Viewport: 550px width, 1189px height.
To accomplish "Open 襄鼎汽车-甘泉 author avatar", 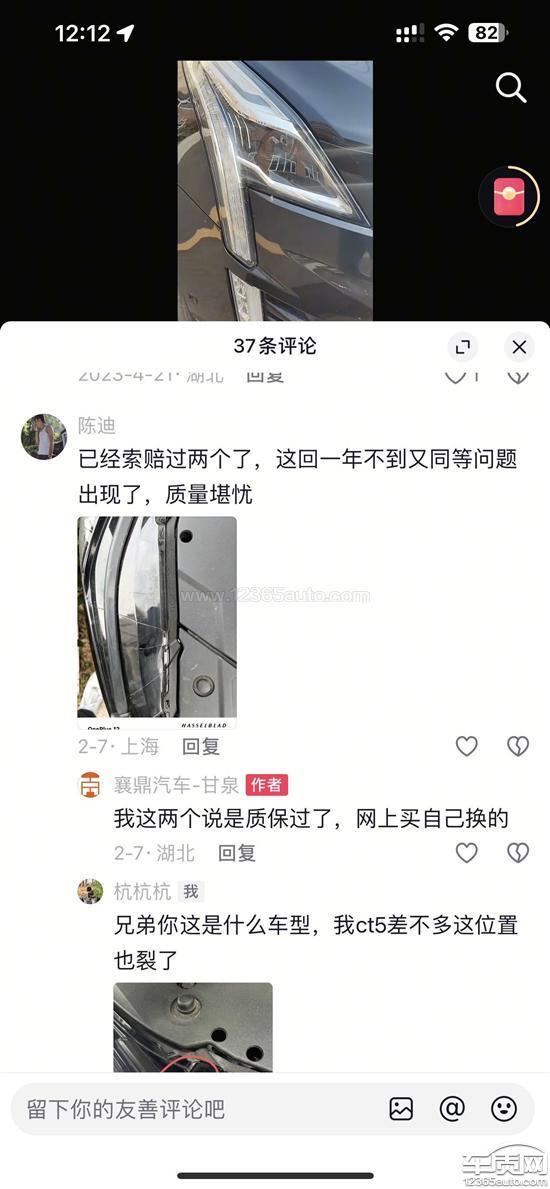I will click(90, 785).
